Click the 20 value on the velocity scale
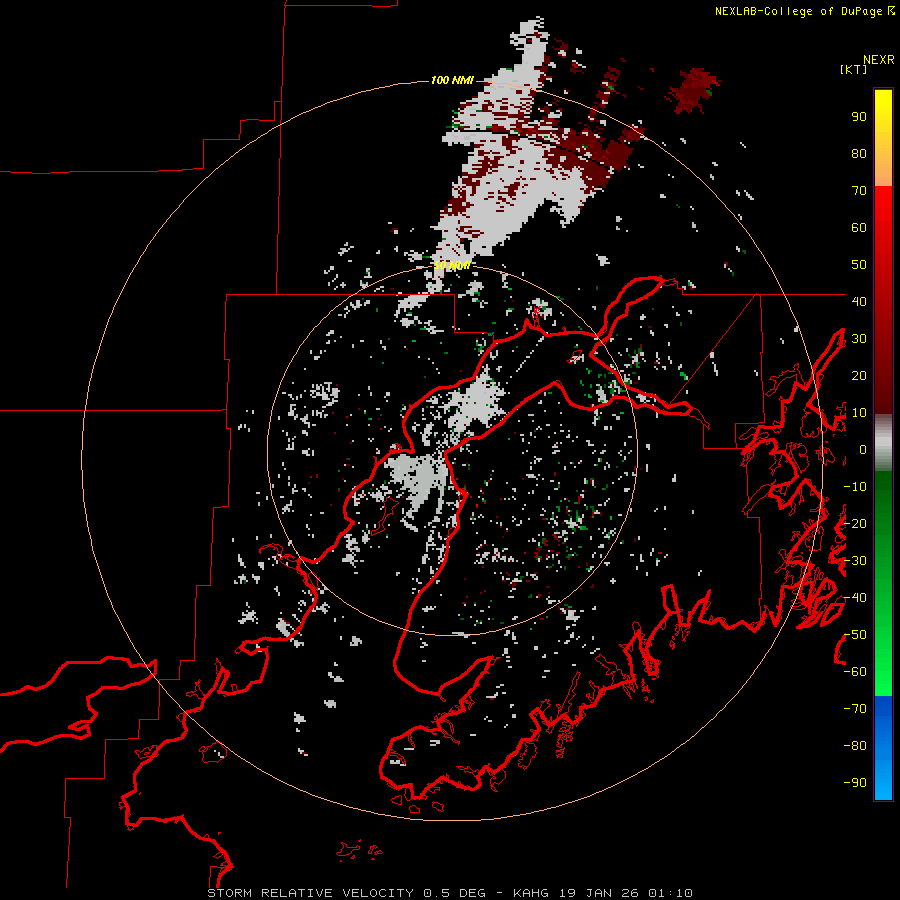900x900 pixels. pyautogui.click(x=859, y=375)
